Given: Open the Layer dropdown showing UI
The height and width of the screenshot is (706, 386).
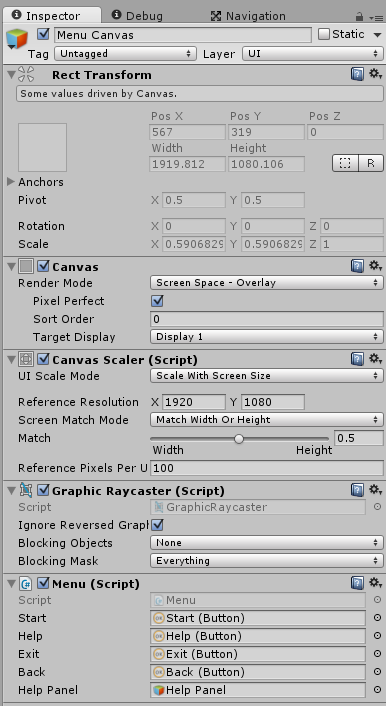Looking at the screenshot, I should coord(313,54).
